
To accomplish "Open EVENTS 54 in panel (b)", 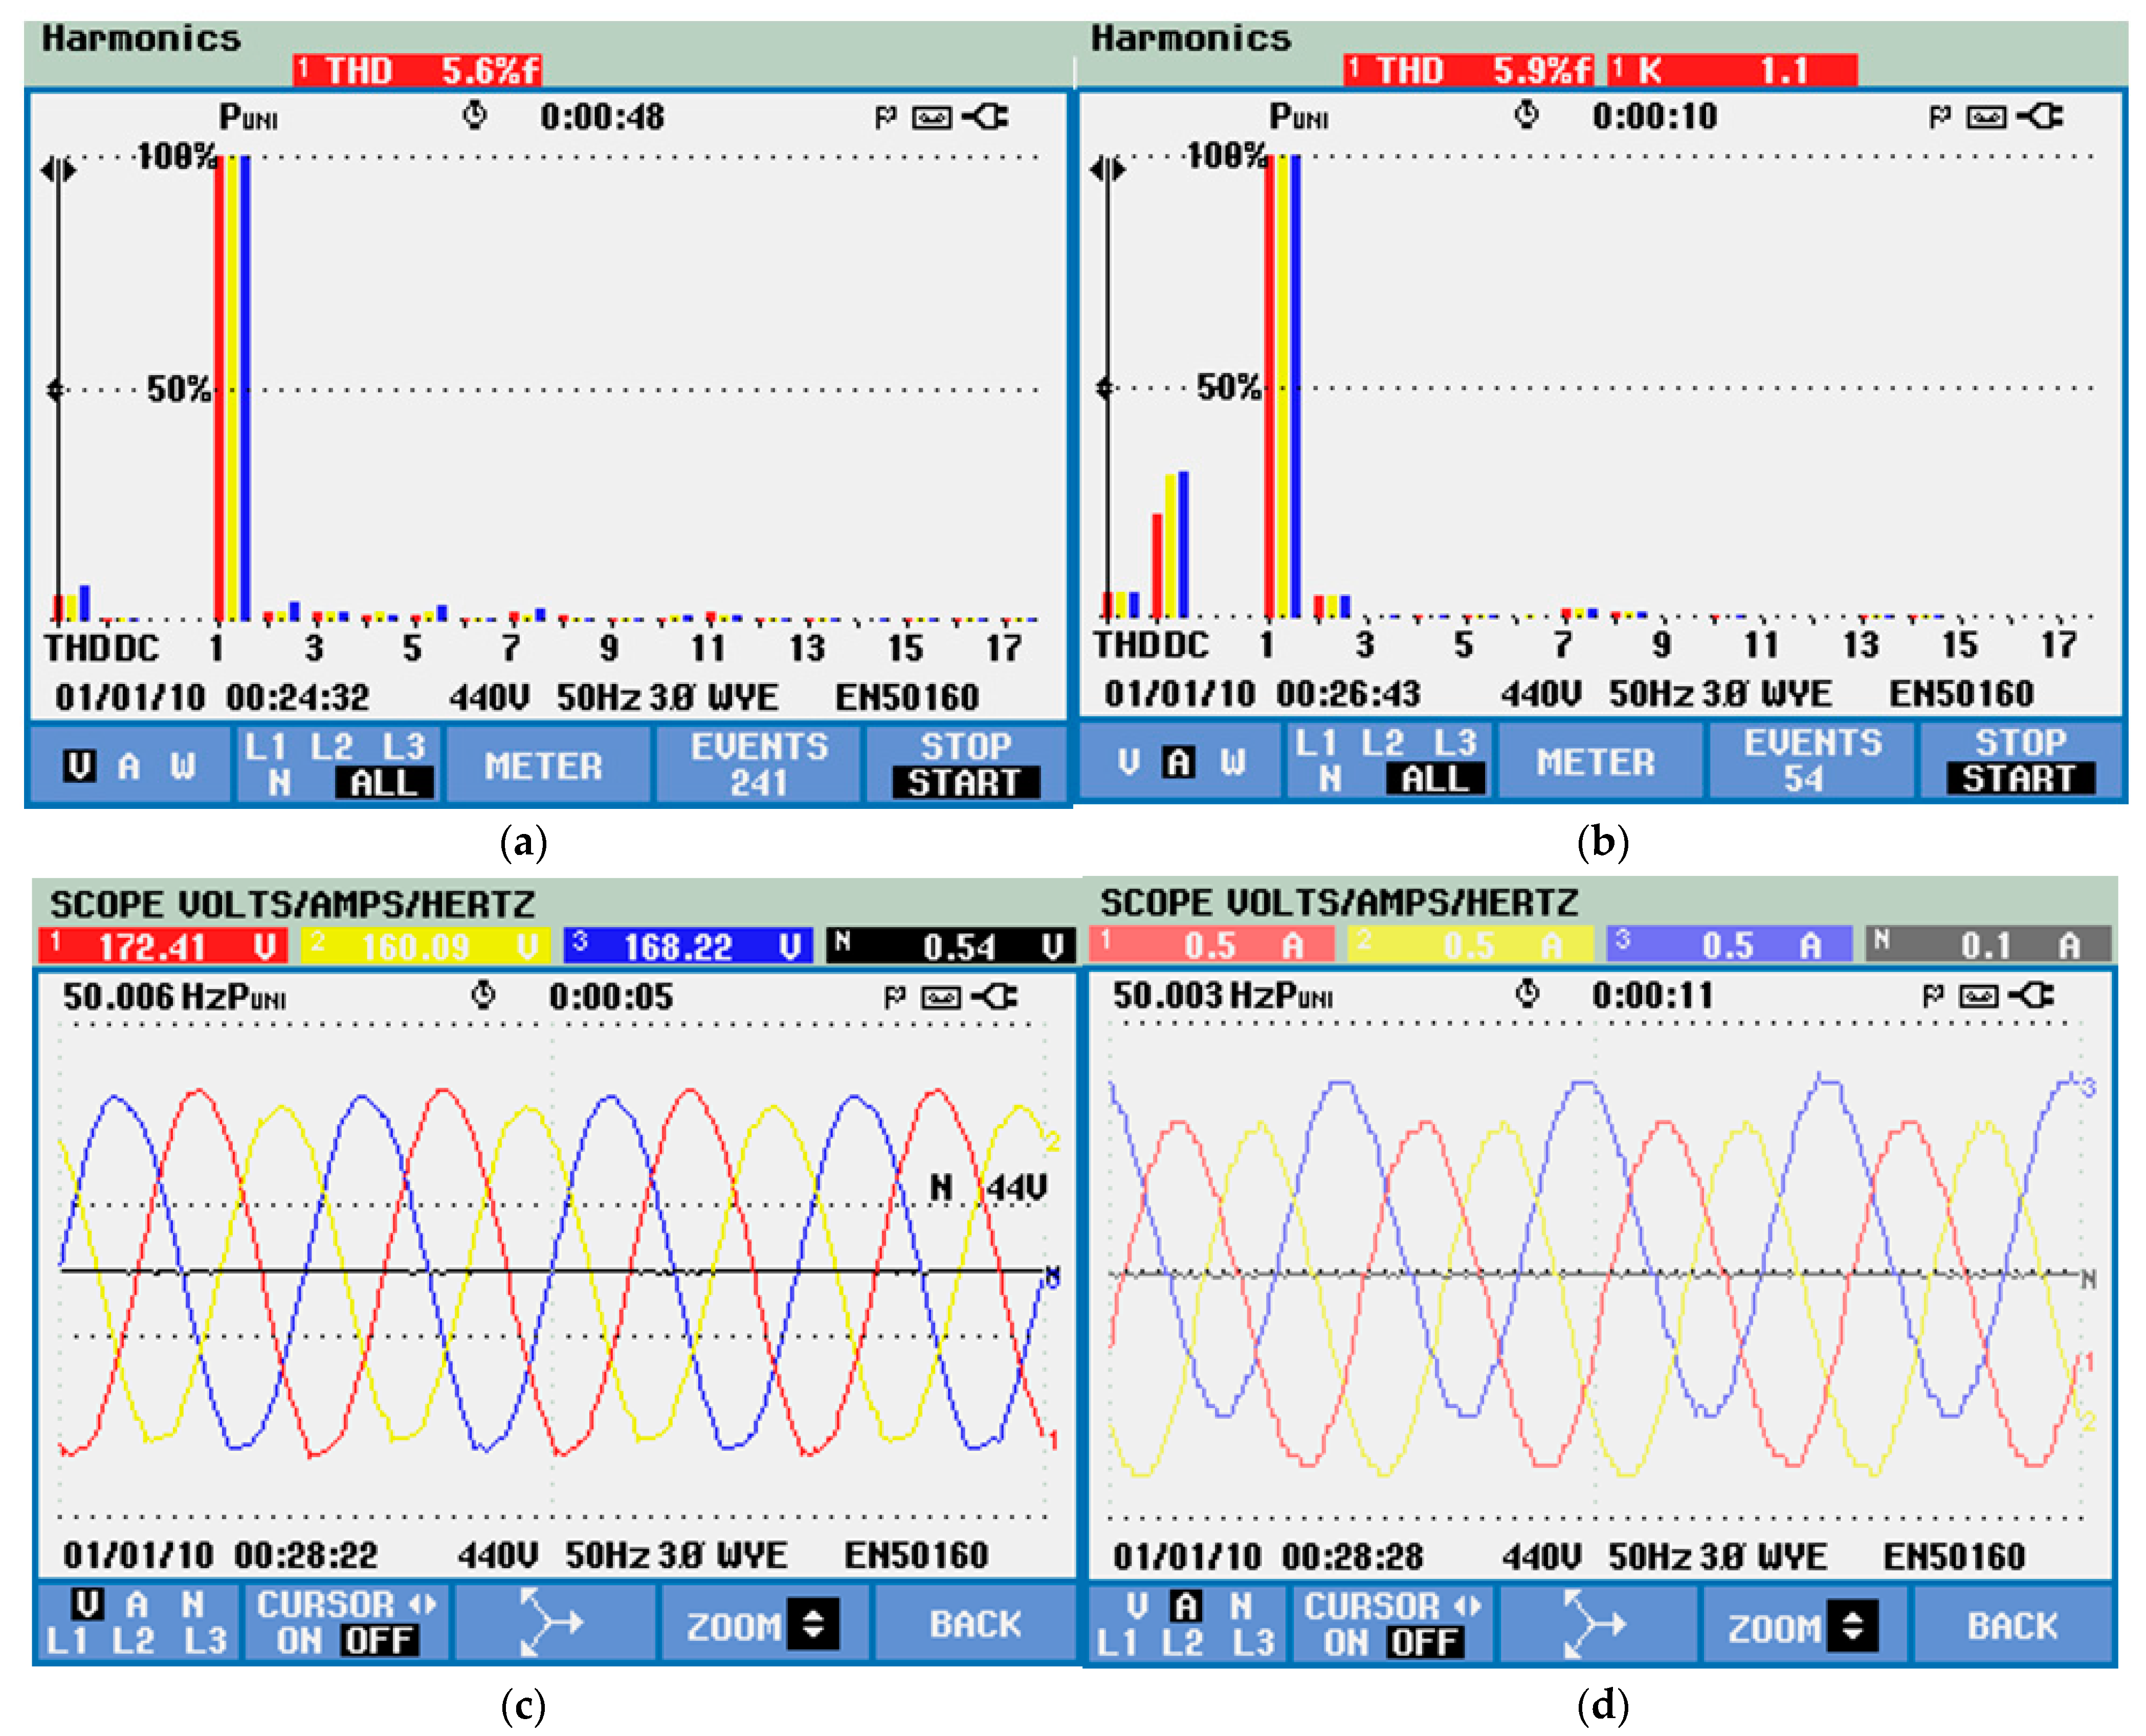I will (1811, 761).
